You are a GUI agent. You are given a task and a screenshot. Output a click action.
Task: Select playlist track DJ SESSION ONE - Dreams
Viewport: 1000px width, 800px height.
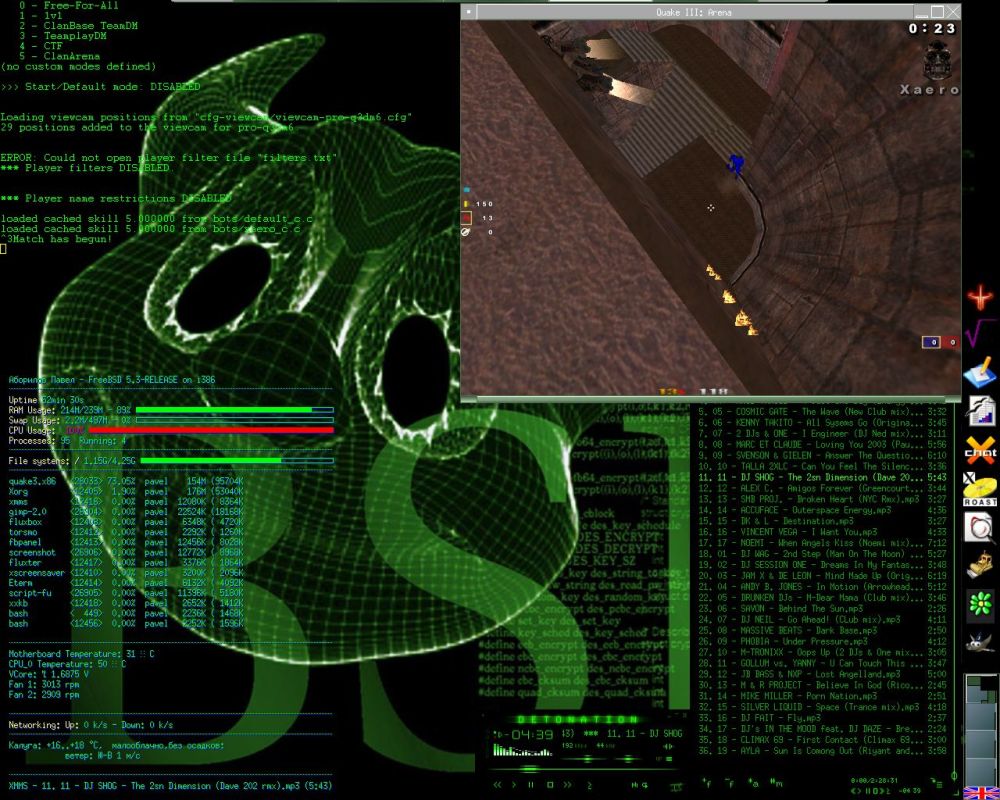822,565
